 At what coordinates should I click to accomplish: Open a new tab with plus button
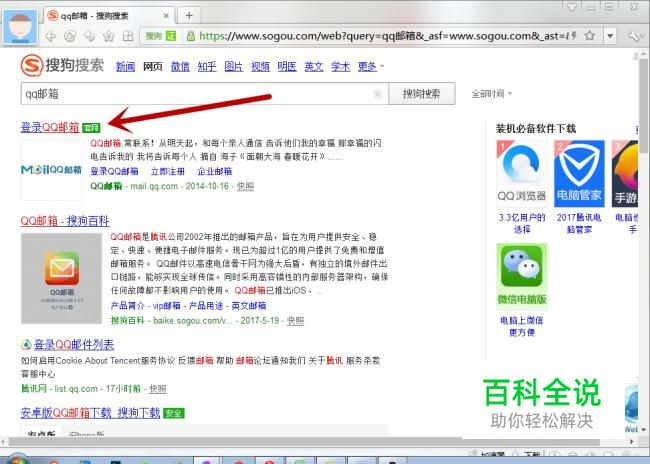(x=189, y=16)
